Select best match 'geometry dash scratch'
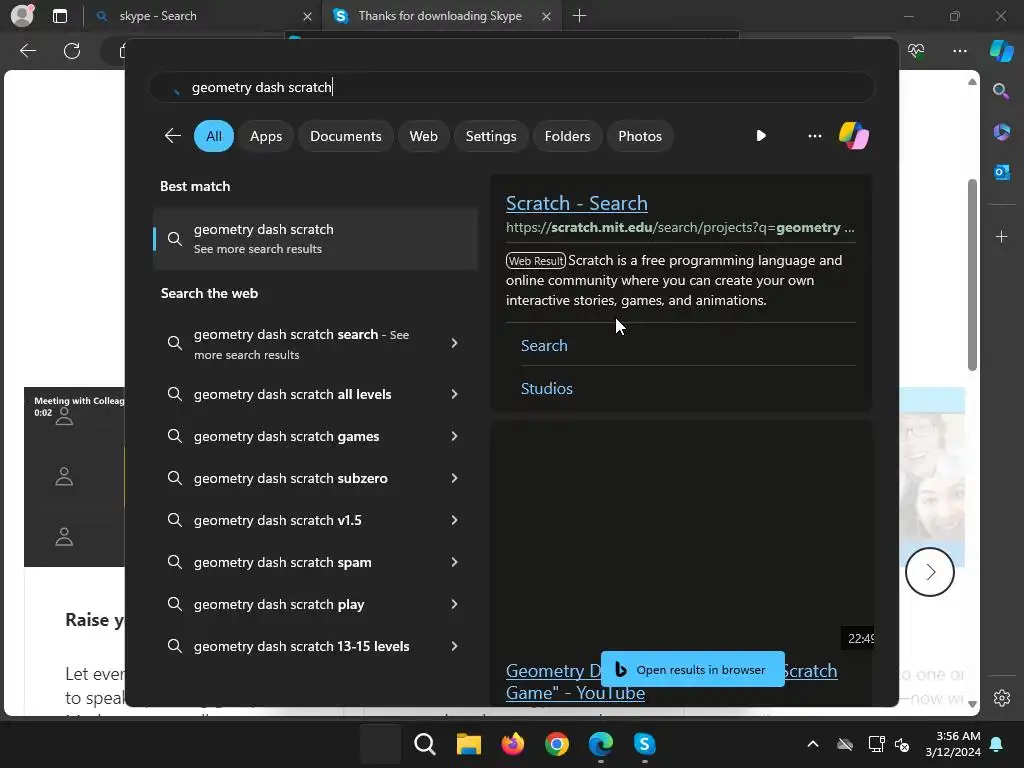Viewport: 1024px width, 768px height. 315,238
